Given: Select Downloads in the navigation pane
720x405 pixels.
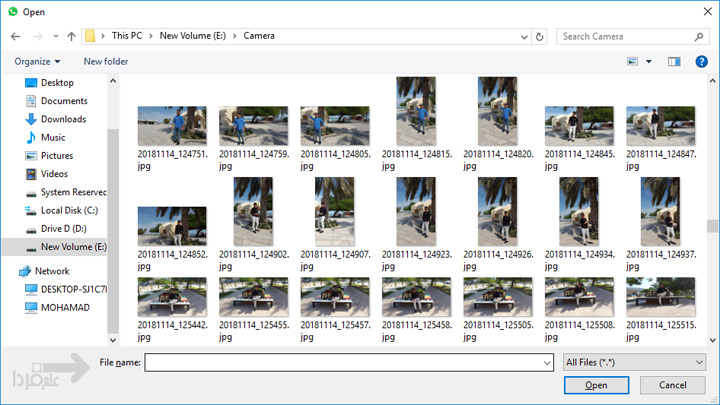Looking at the screenshot, I should point(62,119).
